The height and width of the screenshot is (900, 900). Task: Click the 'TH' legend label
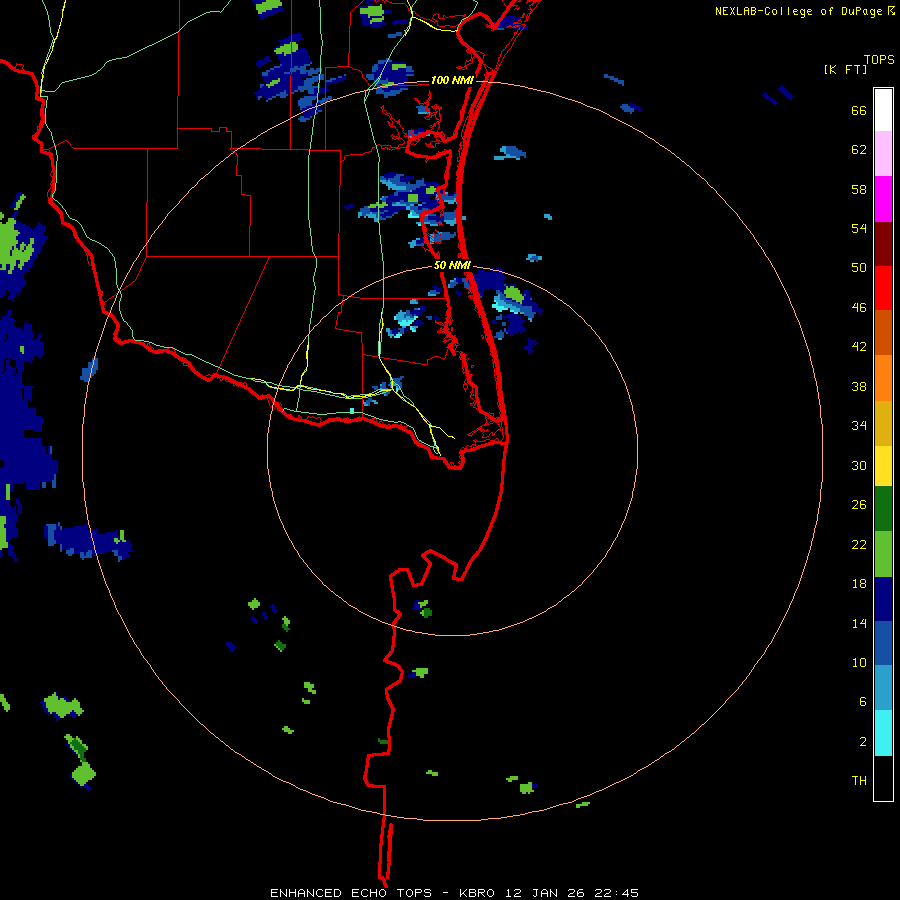pos(859,781)
